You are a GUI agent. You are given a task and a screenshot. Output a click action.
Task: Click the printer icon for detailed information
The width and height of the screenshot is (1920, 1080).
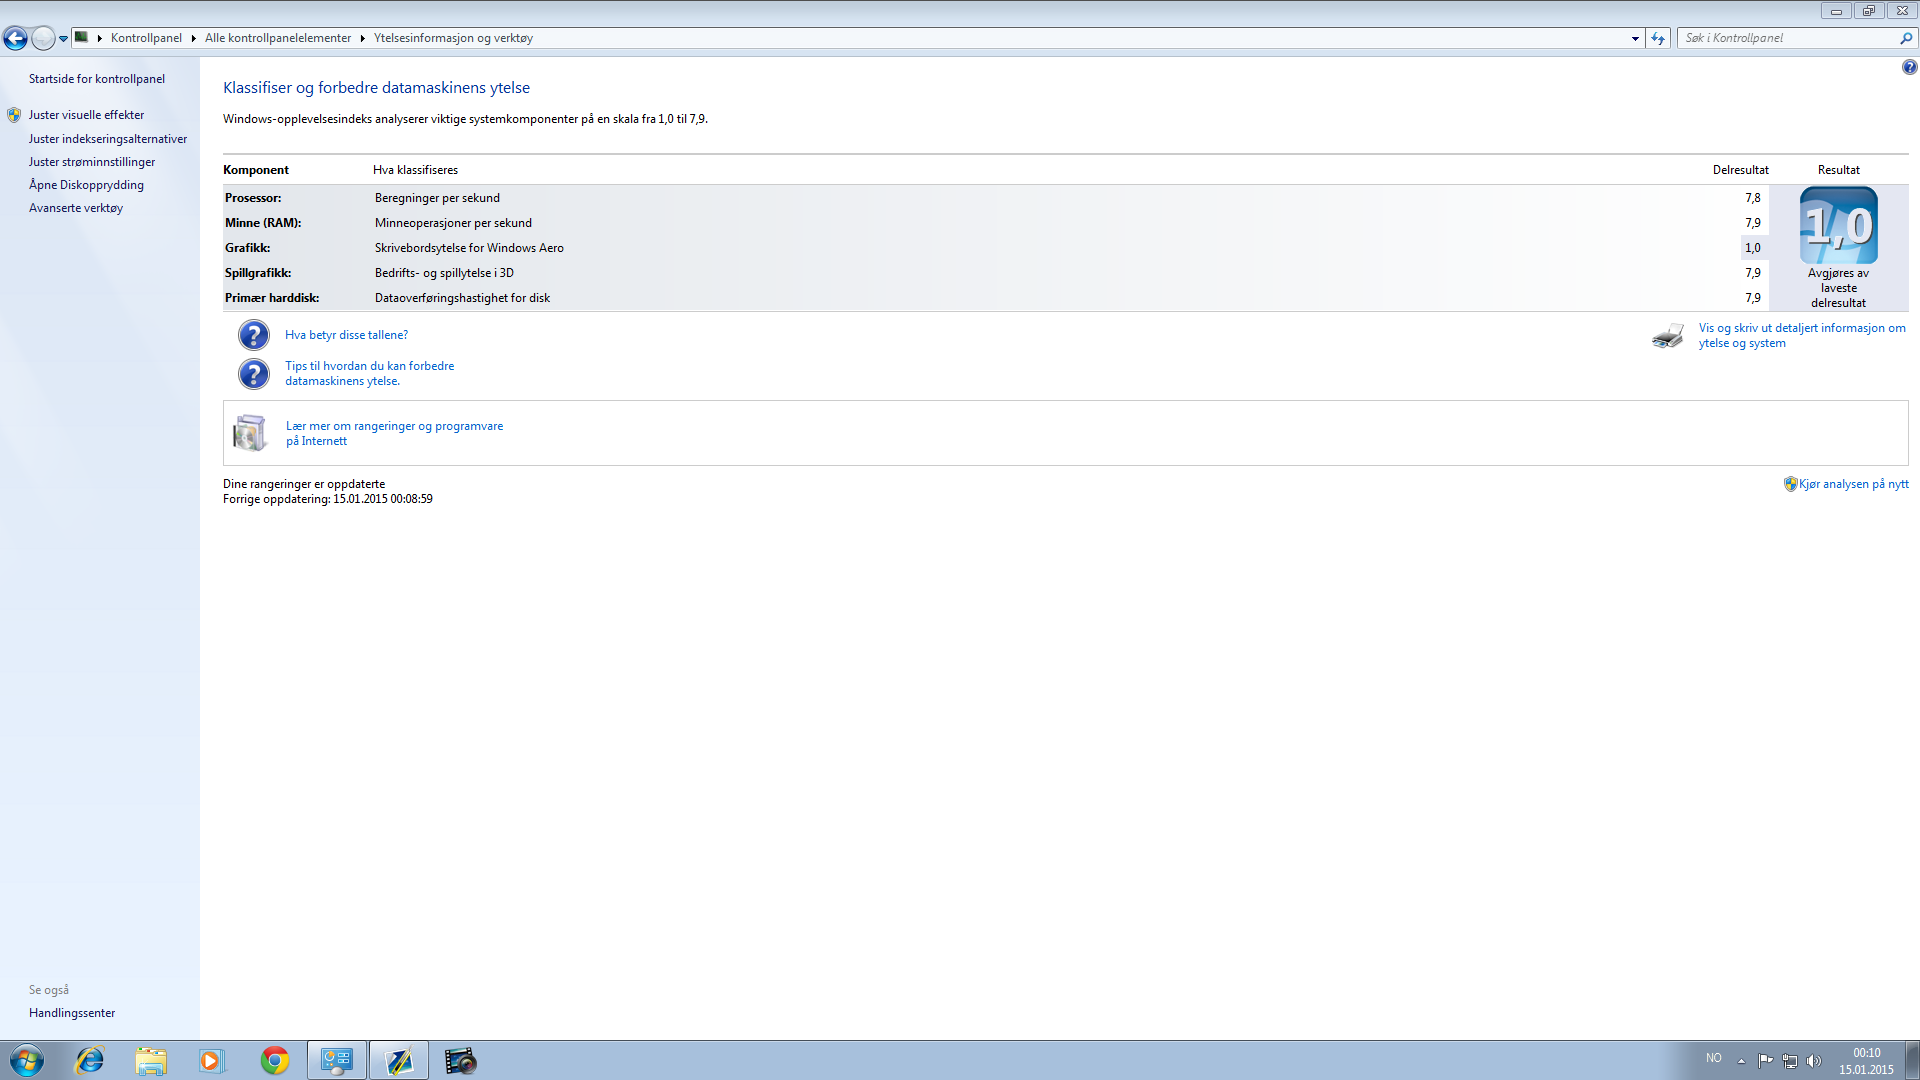pyautogui.click(x=1667, y=336)
